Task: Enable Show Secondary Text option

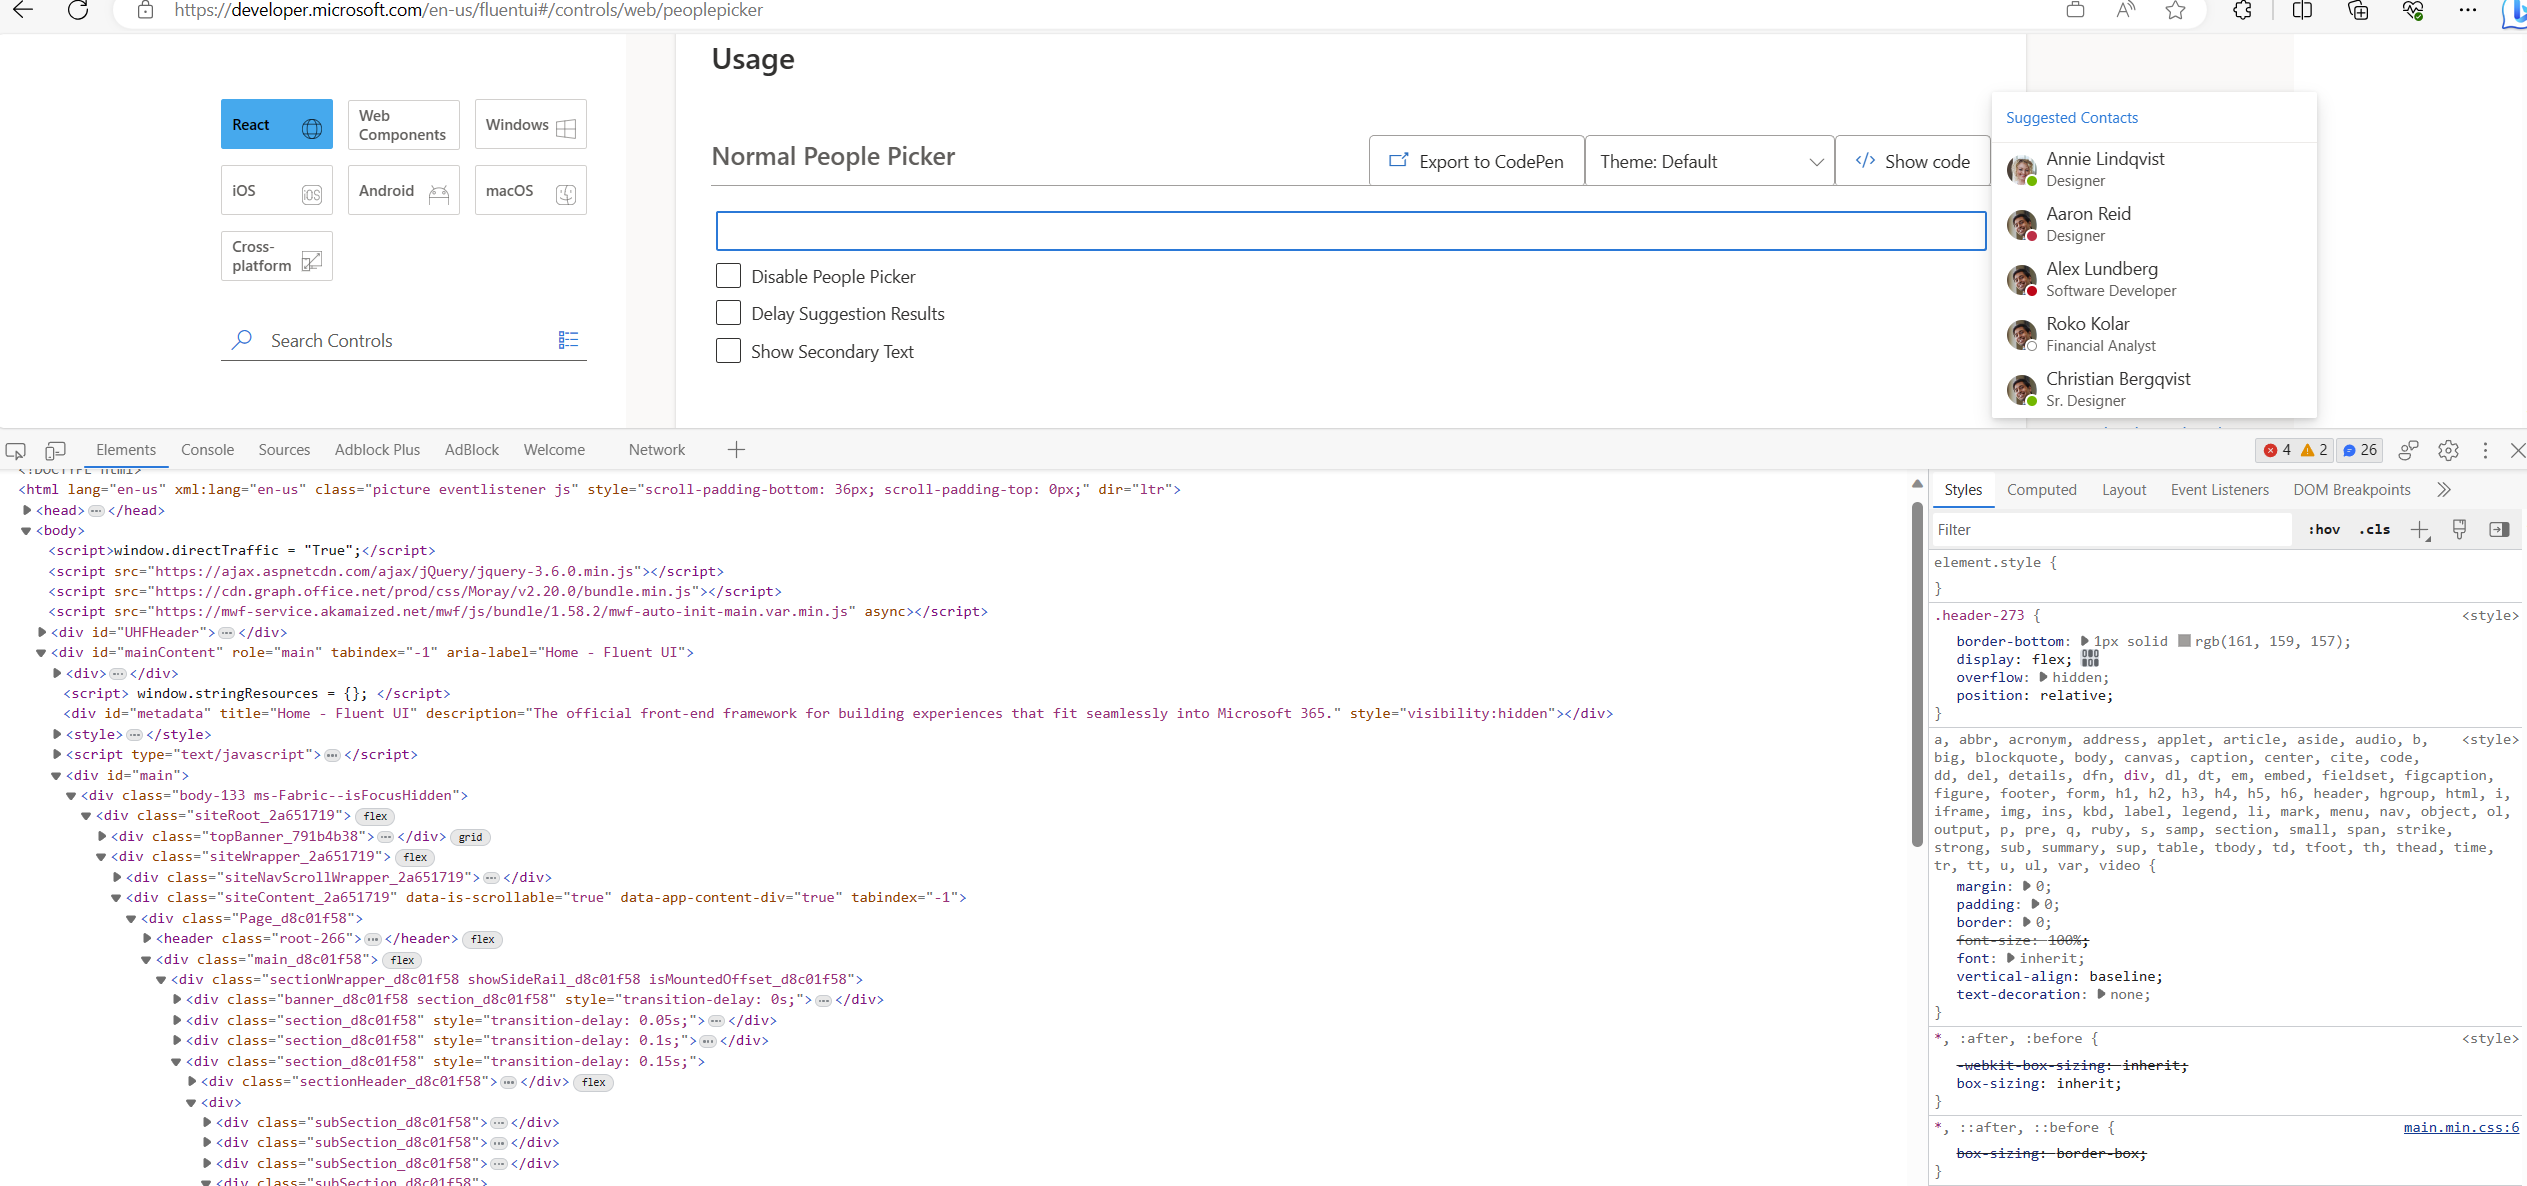Action: coord(727,351)
